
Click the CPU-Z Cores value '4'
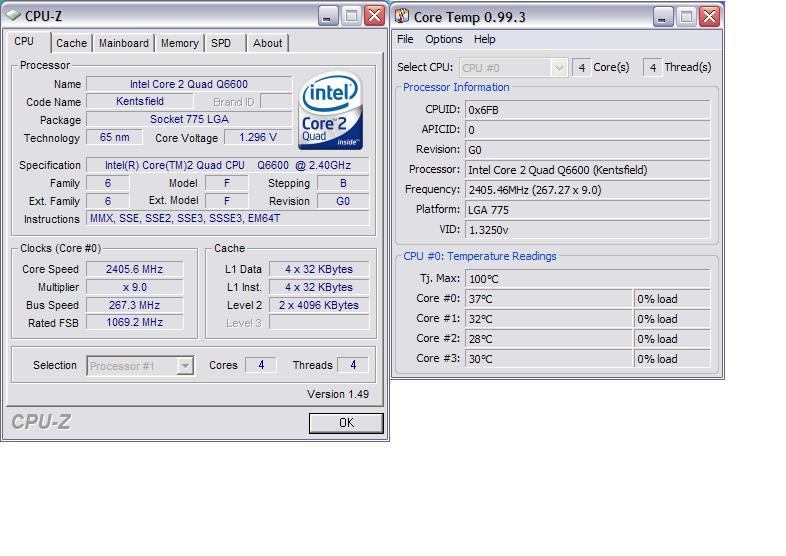pyautogui.click(x=261, y=365)
